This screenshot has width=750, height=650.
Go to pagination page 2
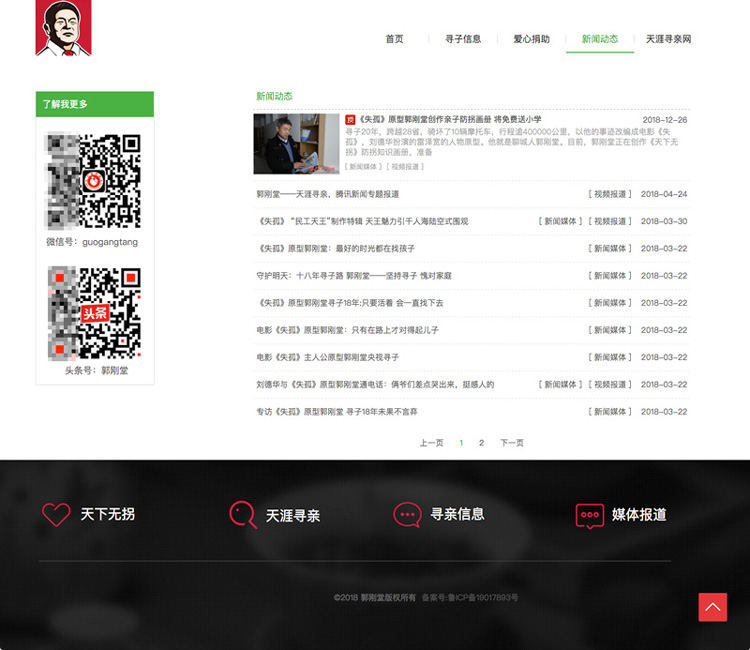tap(481, 443)
